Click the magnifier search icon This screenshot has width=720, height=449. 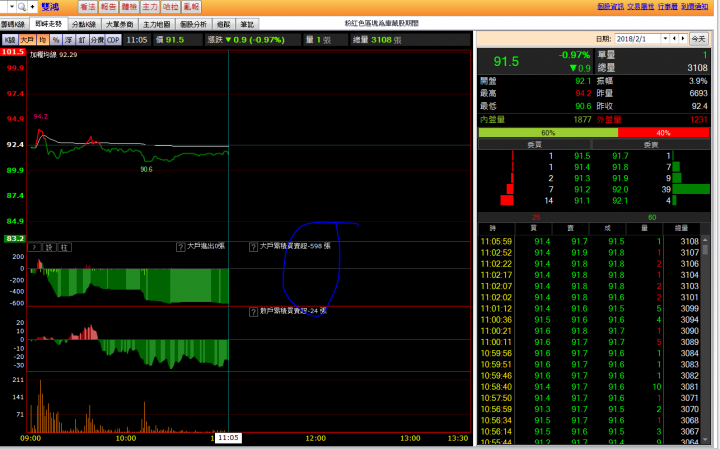(22, 7)
